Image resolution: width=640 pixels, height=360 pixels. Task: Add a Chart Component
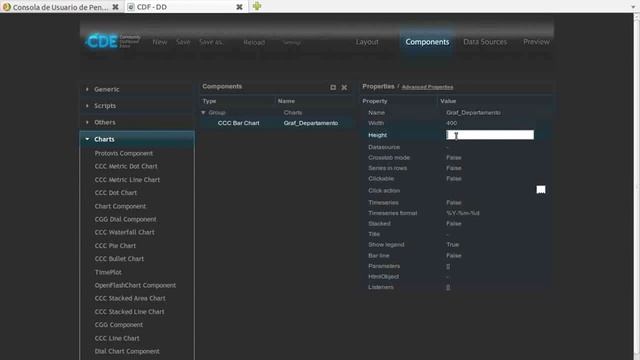point(120,206)
